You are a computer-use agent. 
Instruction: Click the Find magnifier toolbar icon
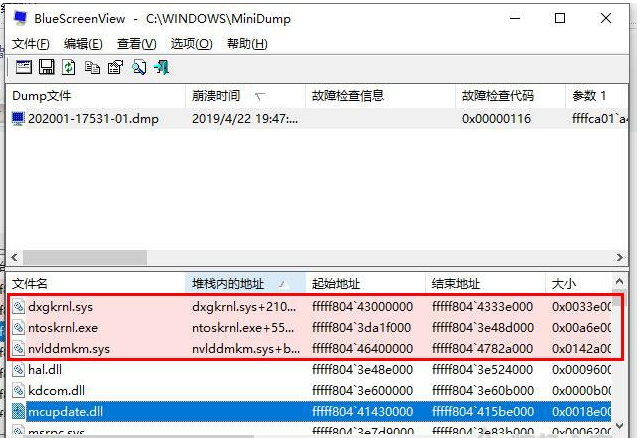click(139, 67)
